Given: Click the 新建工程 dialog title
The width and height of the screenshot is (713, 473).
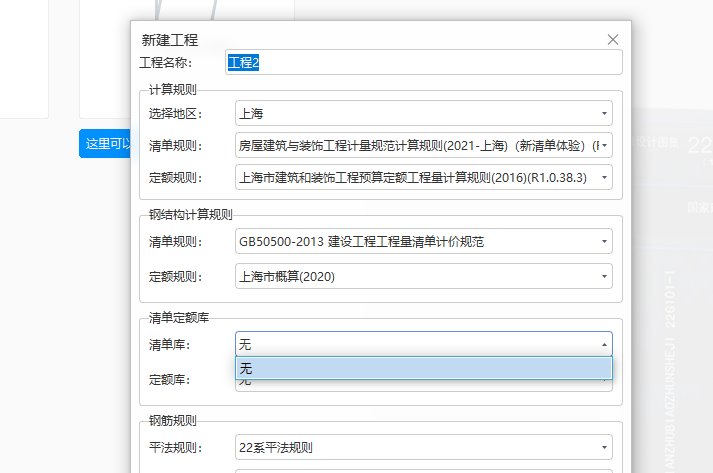Looking at the screenshot, I should tap(170, 40).
